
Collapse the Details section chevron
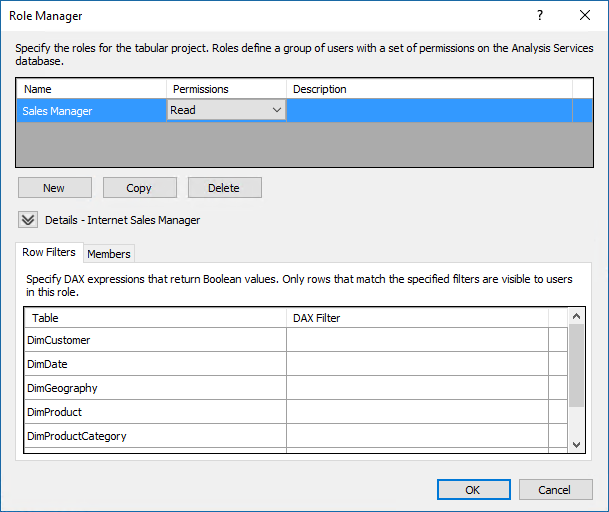(28, 220)
